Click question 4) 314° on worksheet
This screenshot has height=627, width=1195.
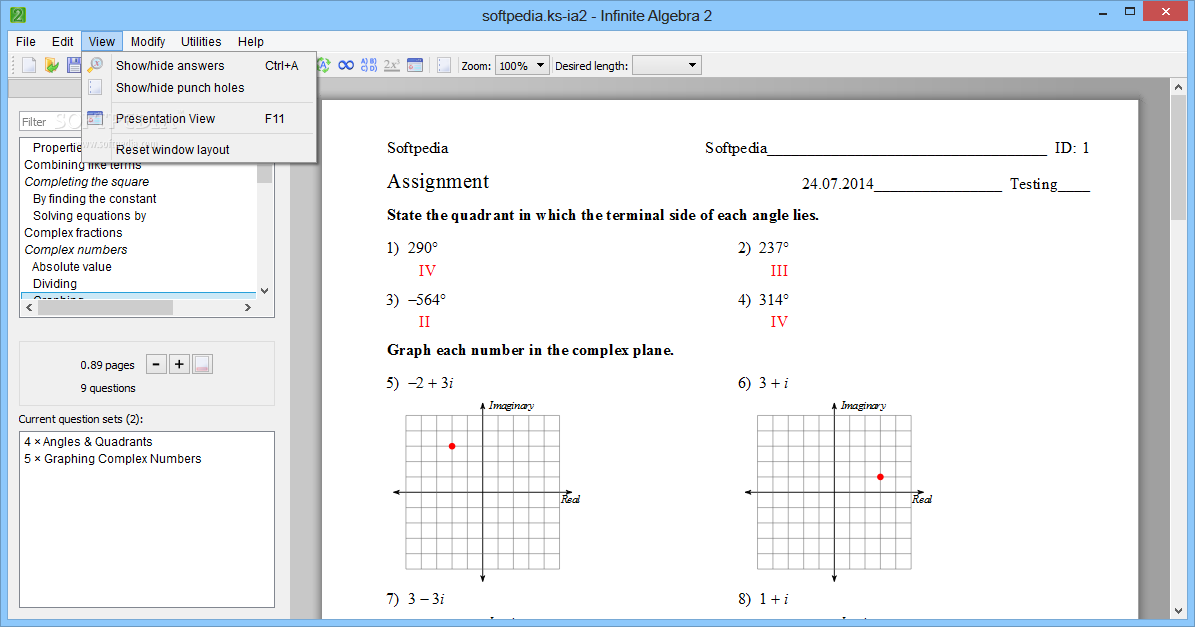point(764,299)
